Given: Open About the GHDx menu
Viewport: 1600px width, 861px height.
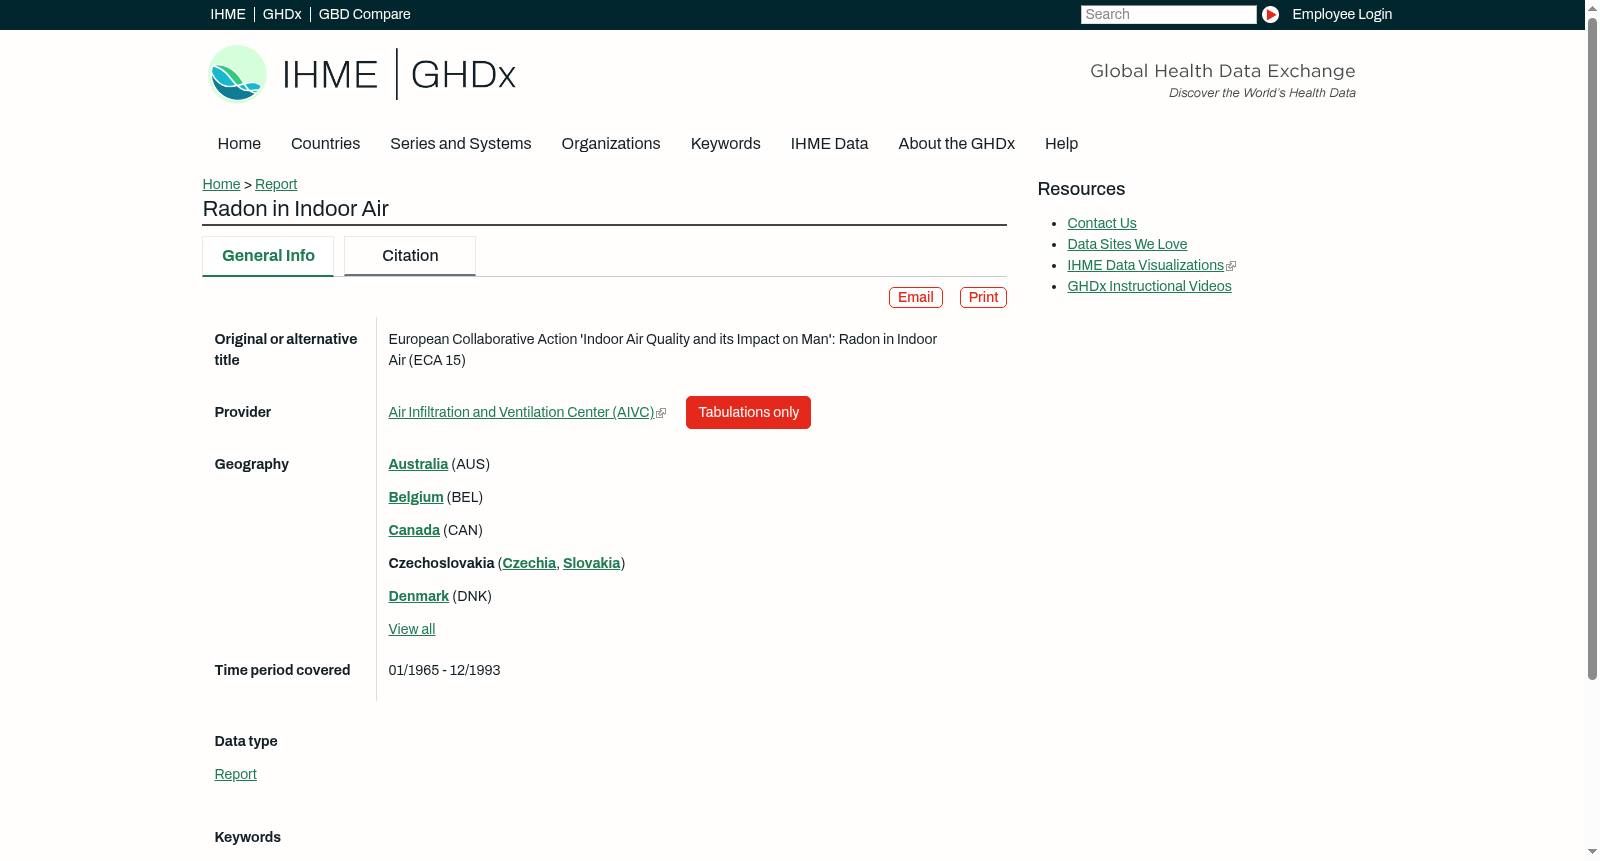Looking at the screenshot, I should click(x=957, y=144).
